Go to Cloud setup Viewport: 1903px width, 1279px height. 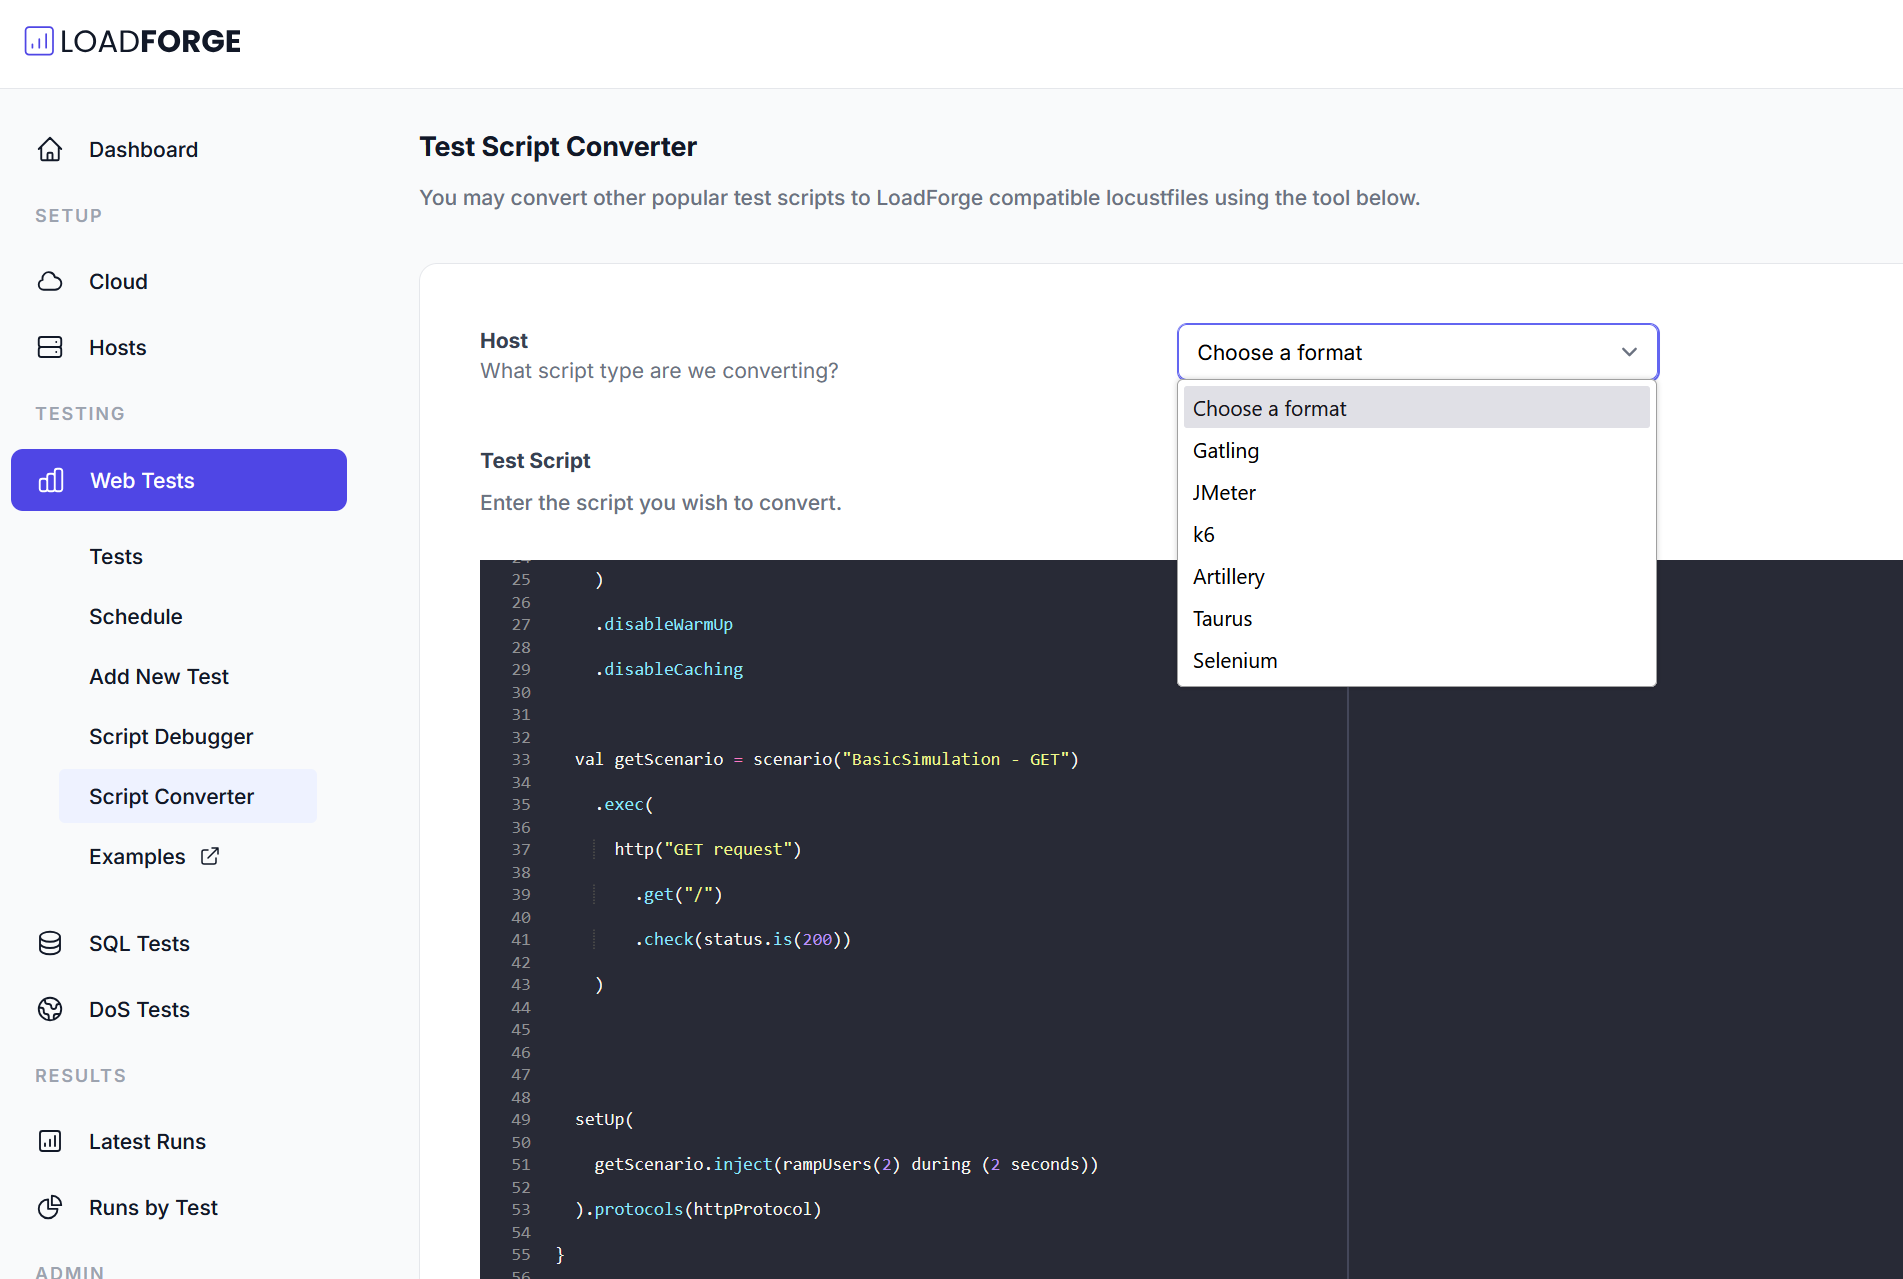tap(118, 281)
